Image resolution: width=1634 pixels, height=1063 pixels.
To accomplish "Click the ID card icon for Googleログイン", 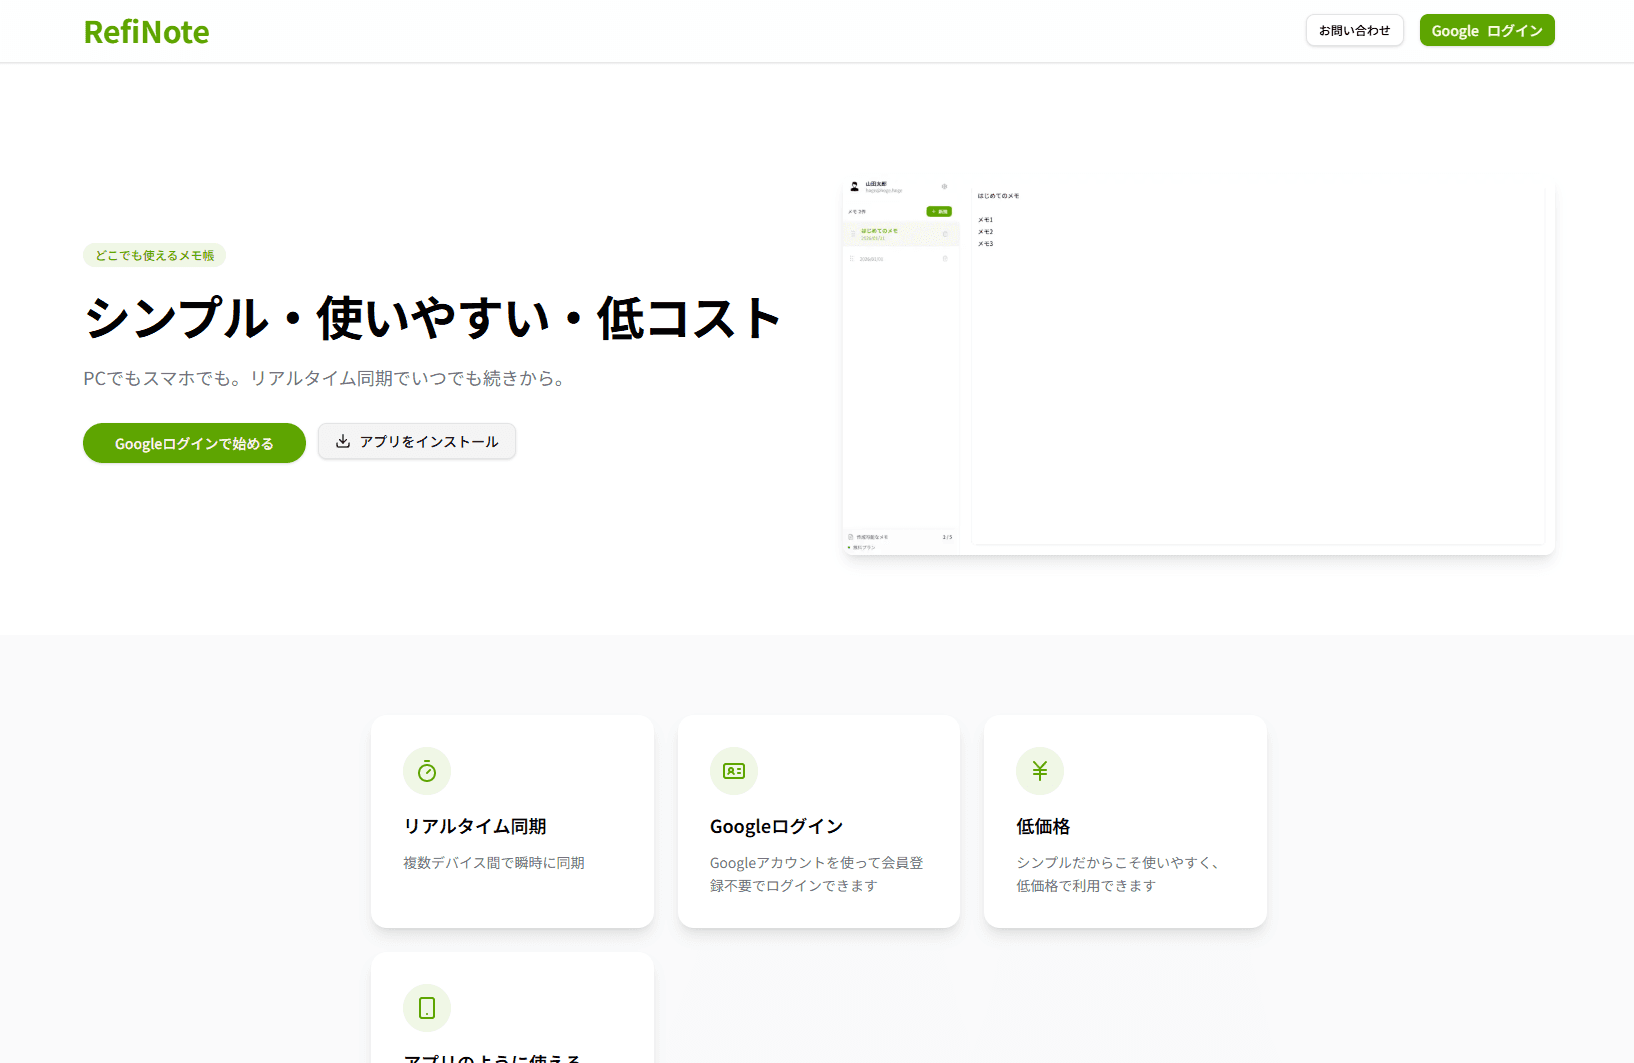I will (734, 771).
